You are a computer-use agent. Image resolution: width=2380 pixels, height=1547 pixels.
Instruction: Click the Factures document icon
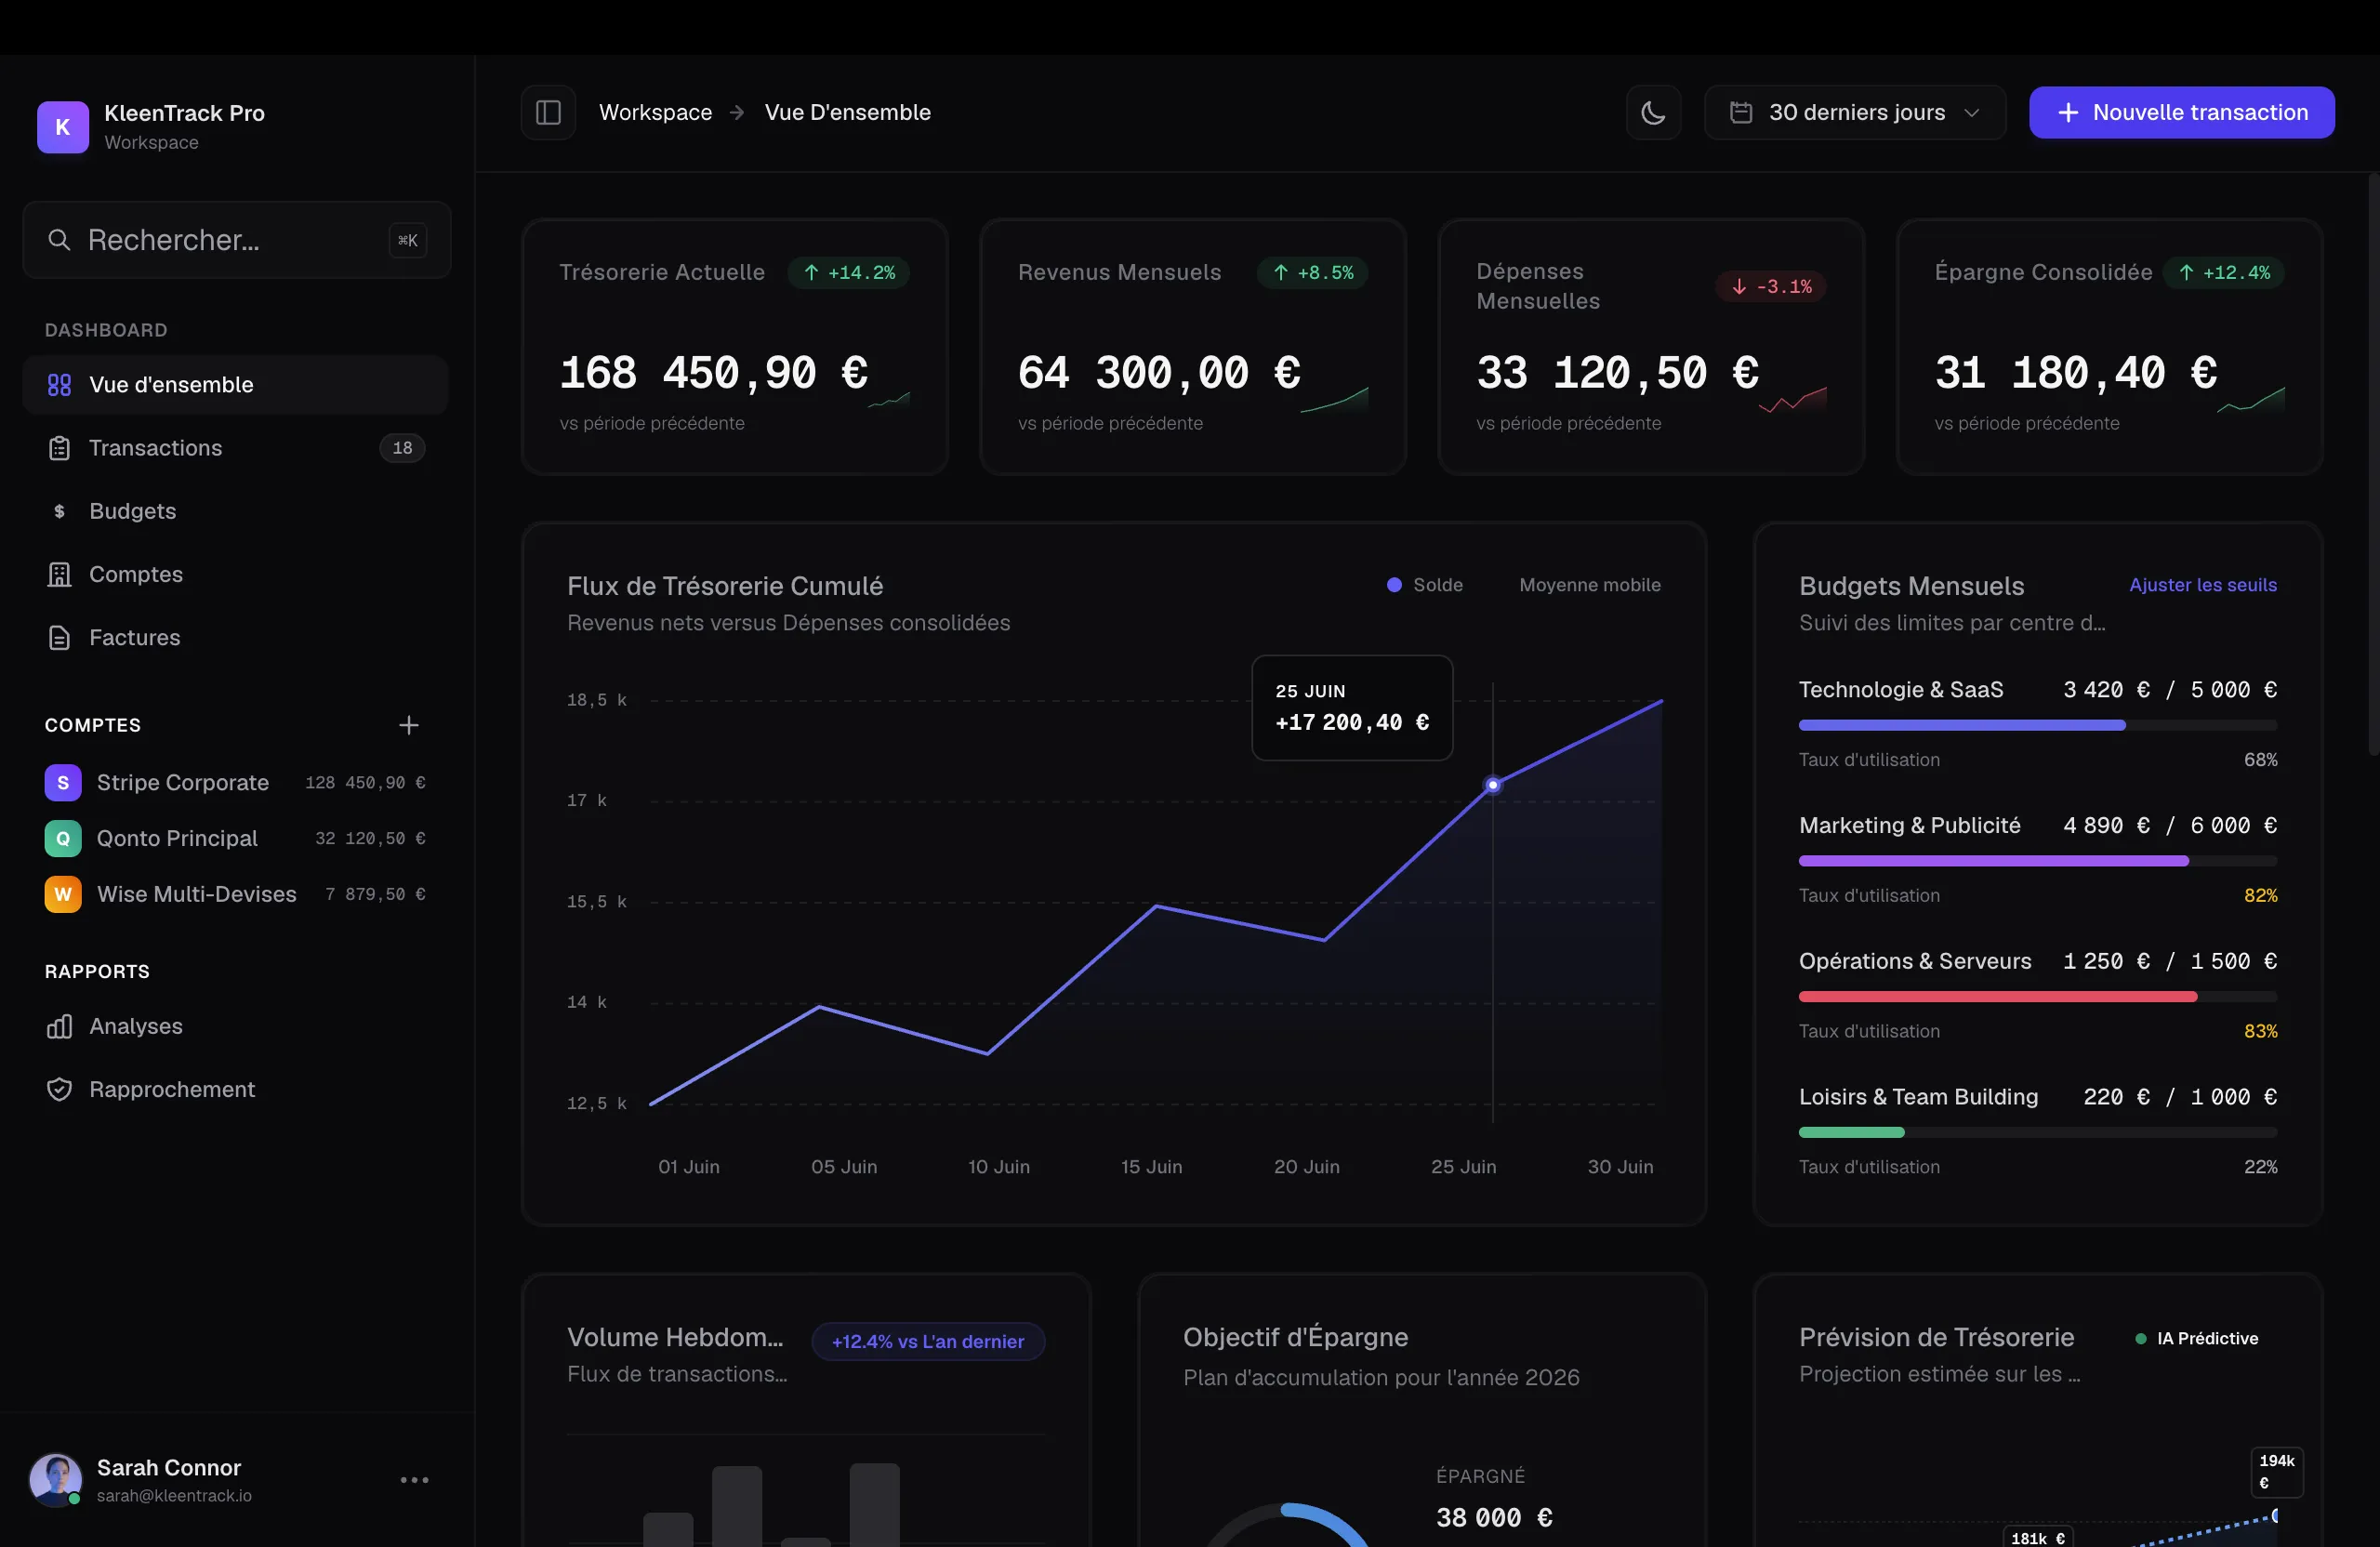[59, 637]
